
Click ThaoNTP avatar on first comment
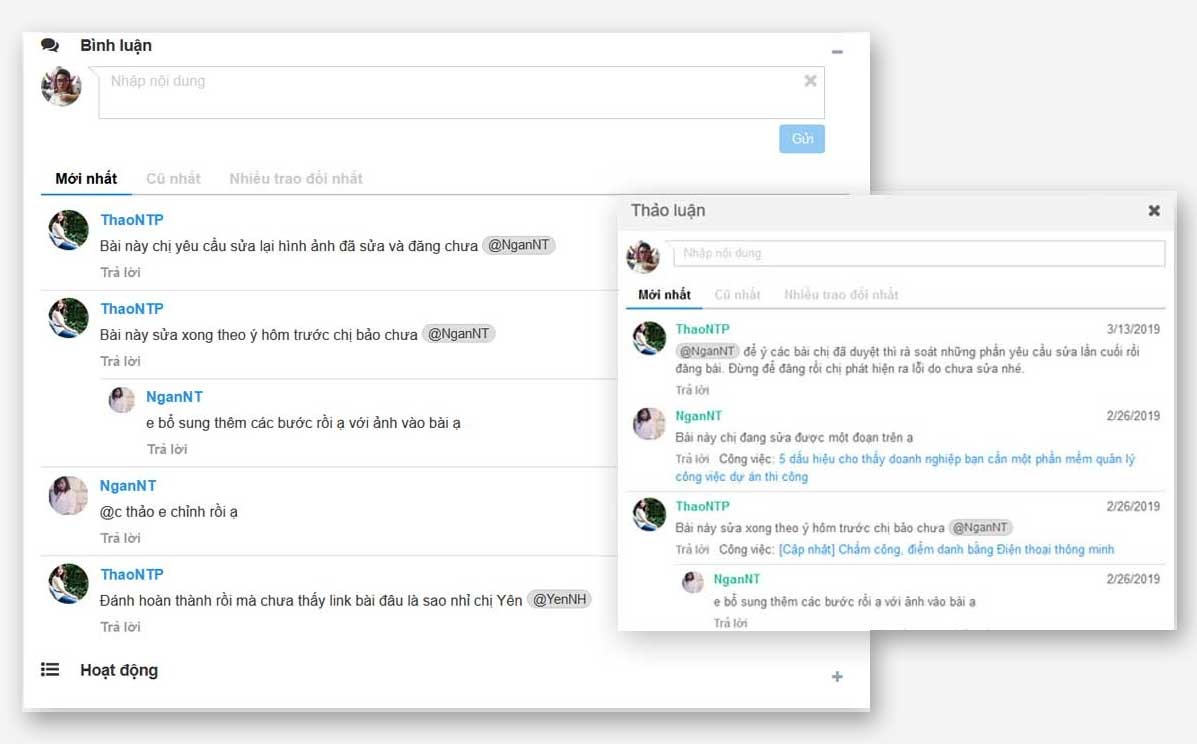(x=68, y=230)
